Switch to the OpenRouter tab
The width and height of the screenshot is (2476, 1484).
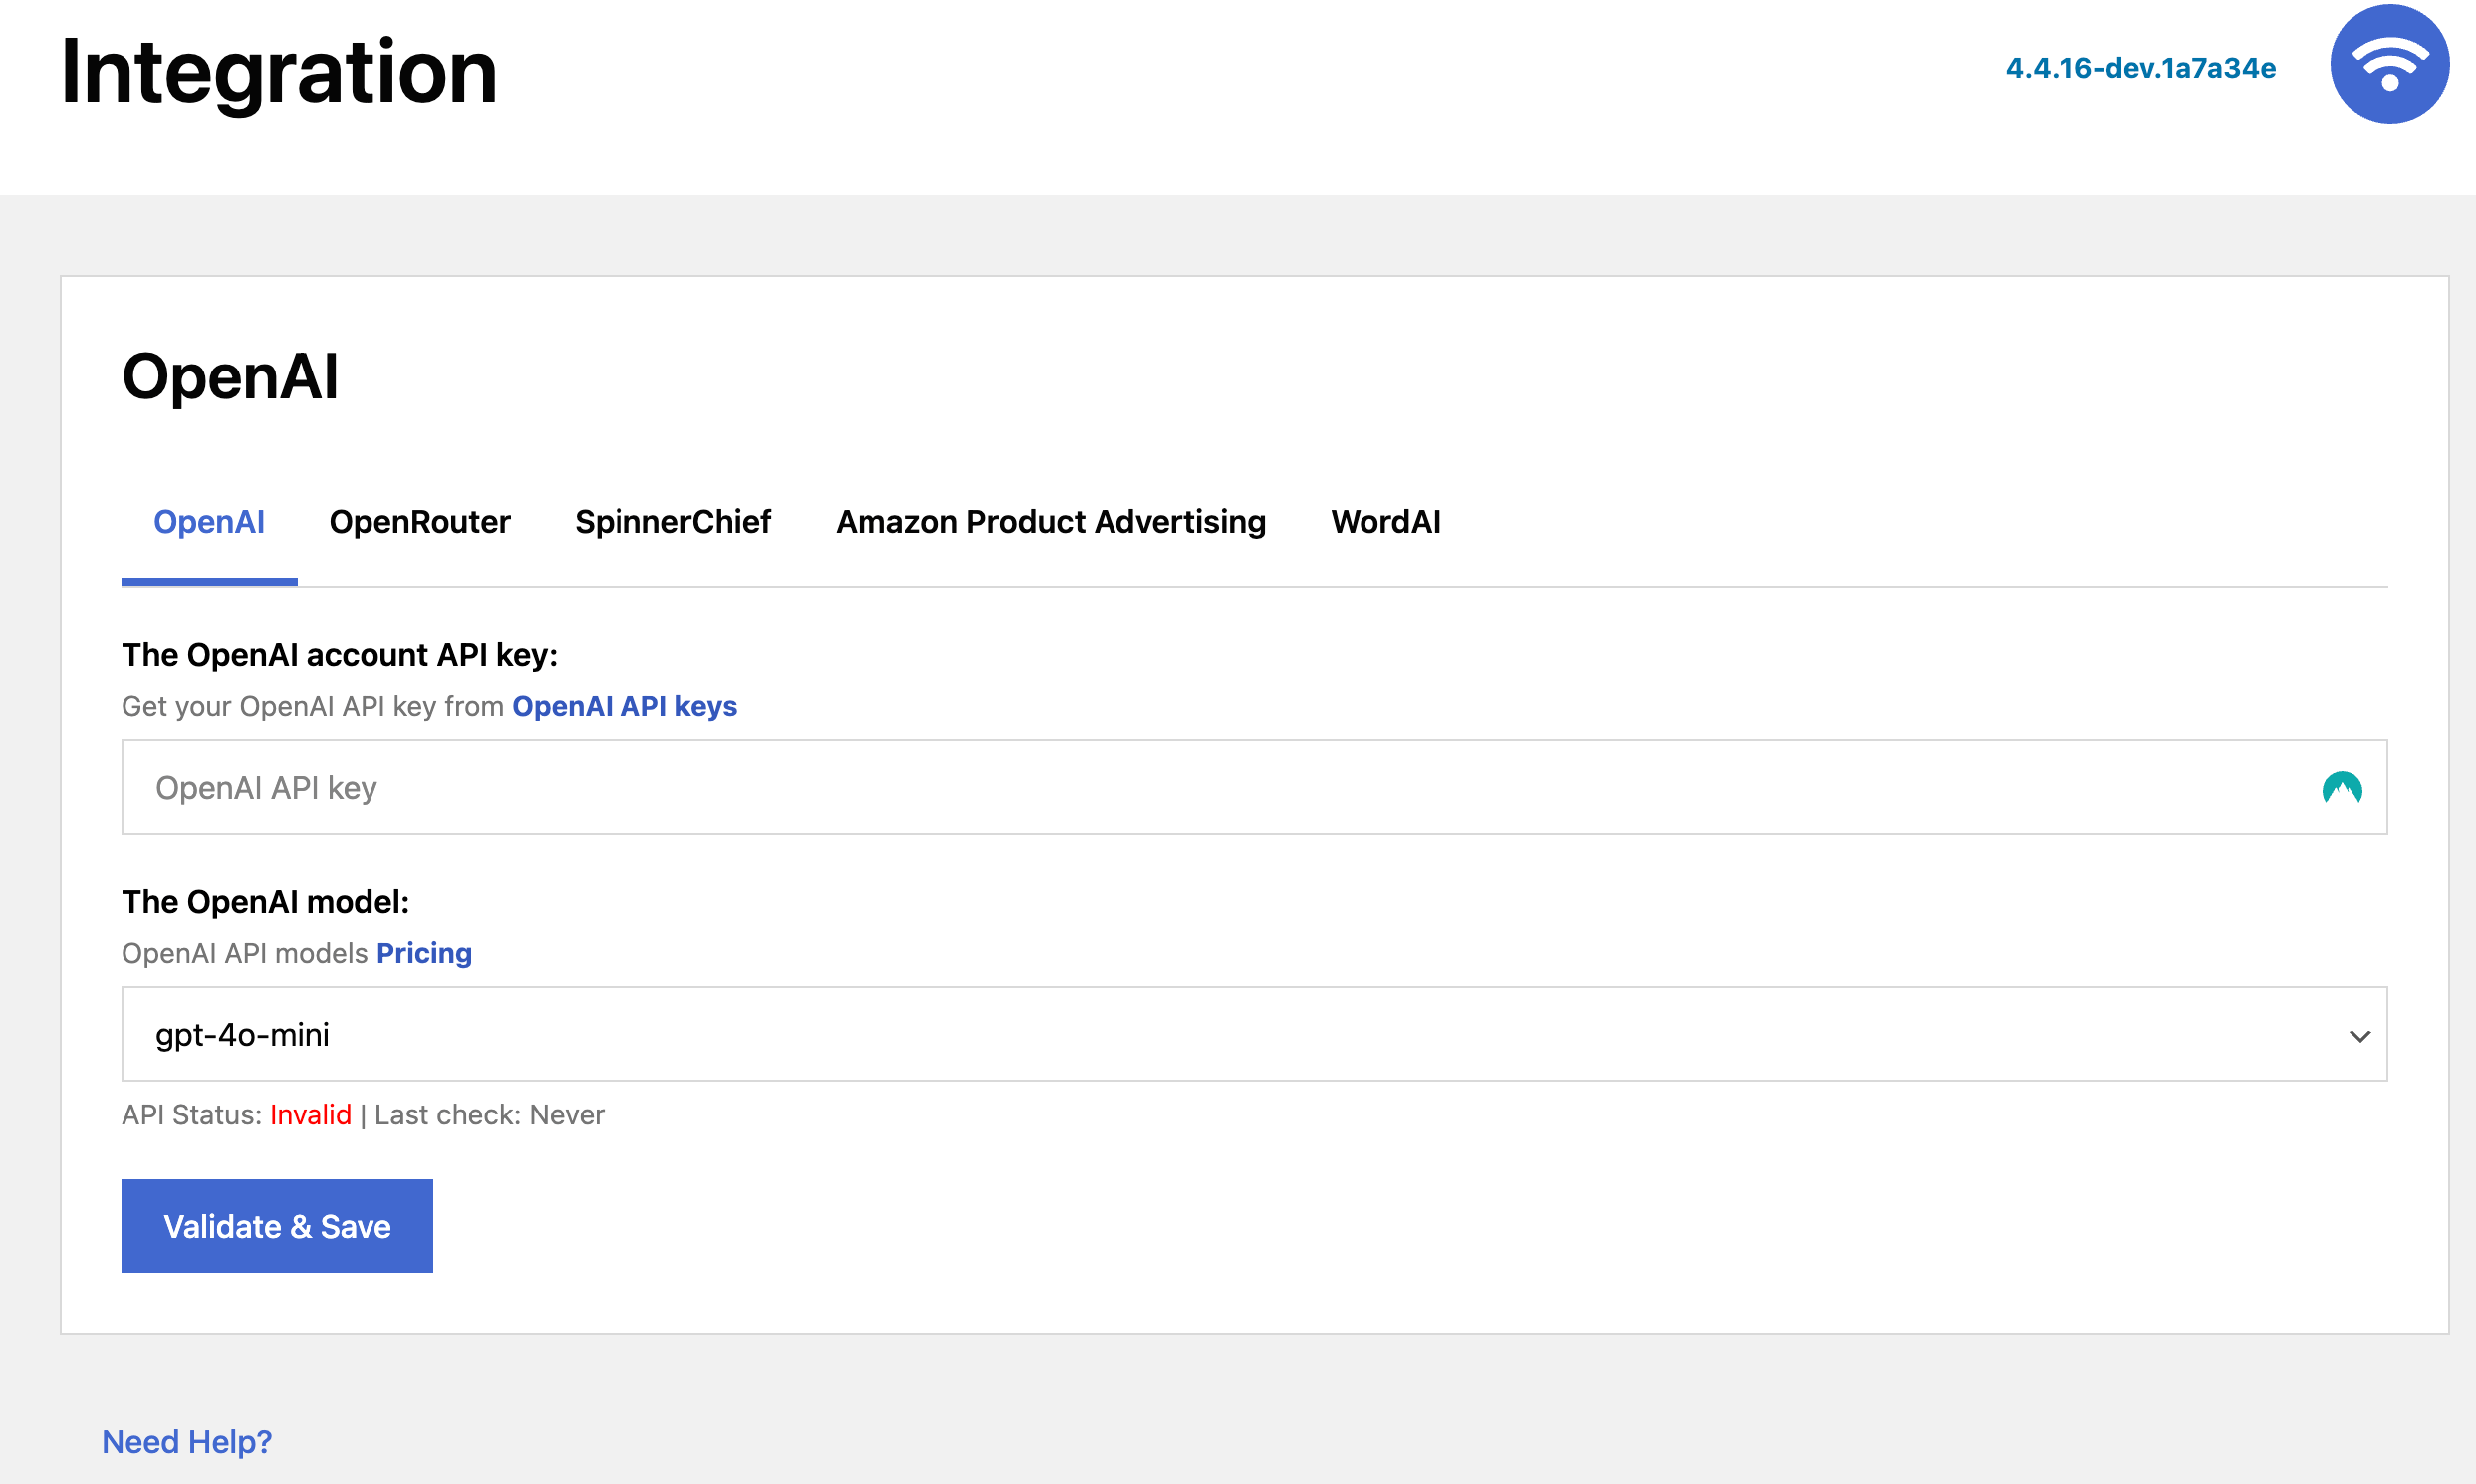[x=419, y=522]
